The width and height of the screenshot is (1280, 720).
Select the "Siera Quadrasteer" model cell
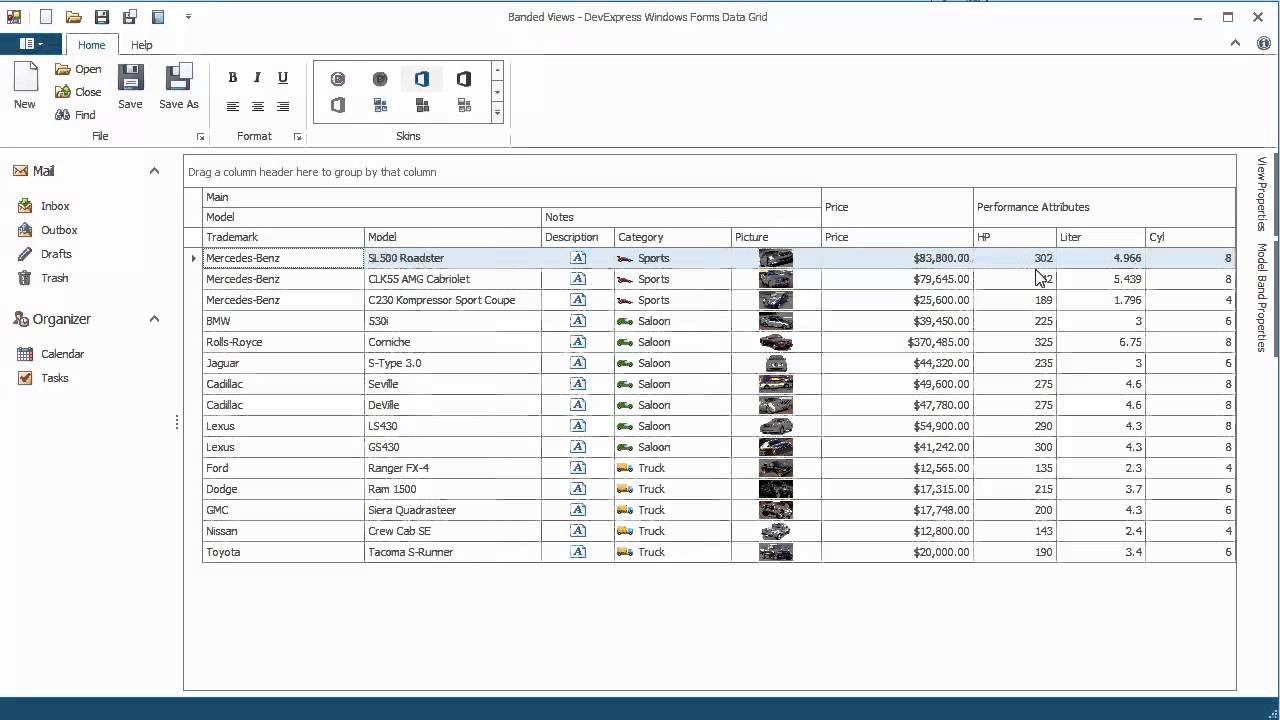(x=453, y=510)
